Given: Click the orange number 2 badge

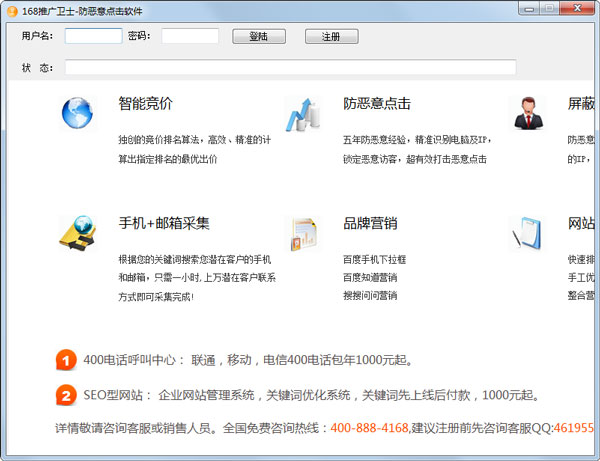Looking at the screenshot, I should click(66, 395).
